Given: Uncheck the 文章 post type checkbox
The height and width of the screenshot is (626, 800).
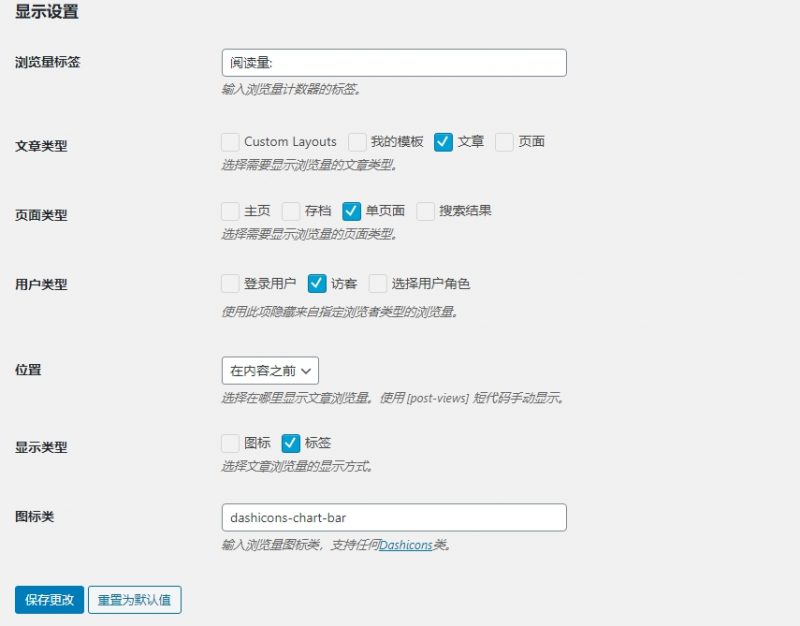Looking at the screenshot, I should coord(444,142).
